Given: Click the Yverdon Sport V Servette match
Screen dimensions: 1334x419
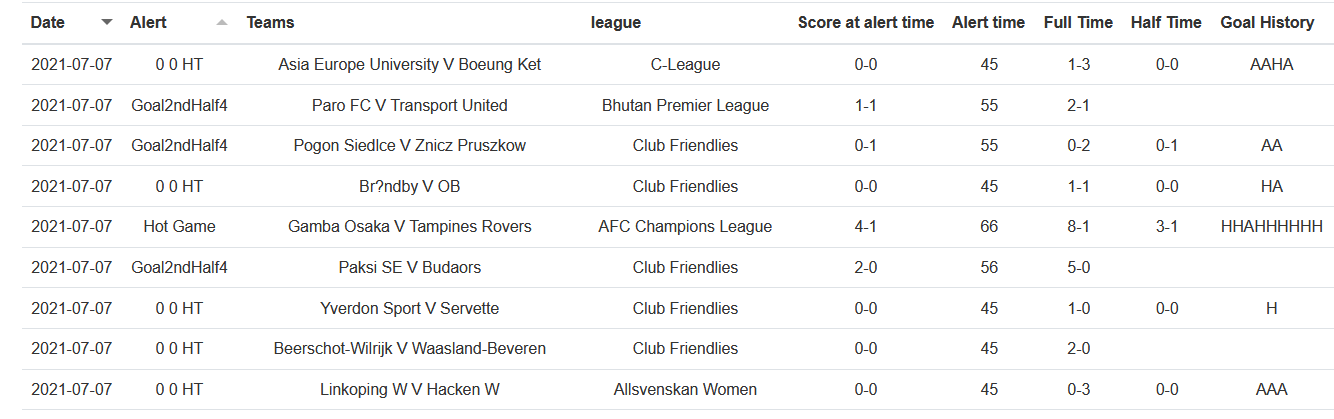Looking at the screenshot, I should 410,308.
